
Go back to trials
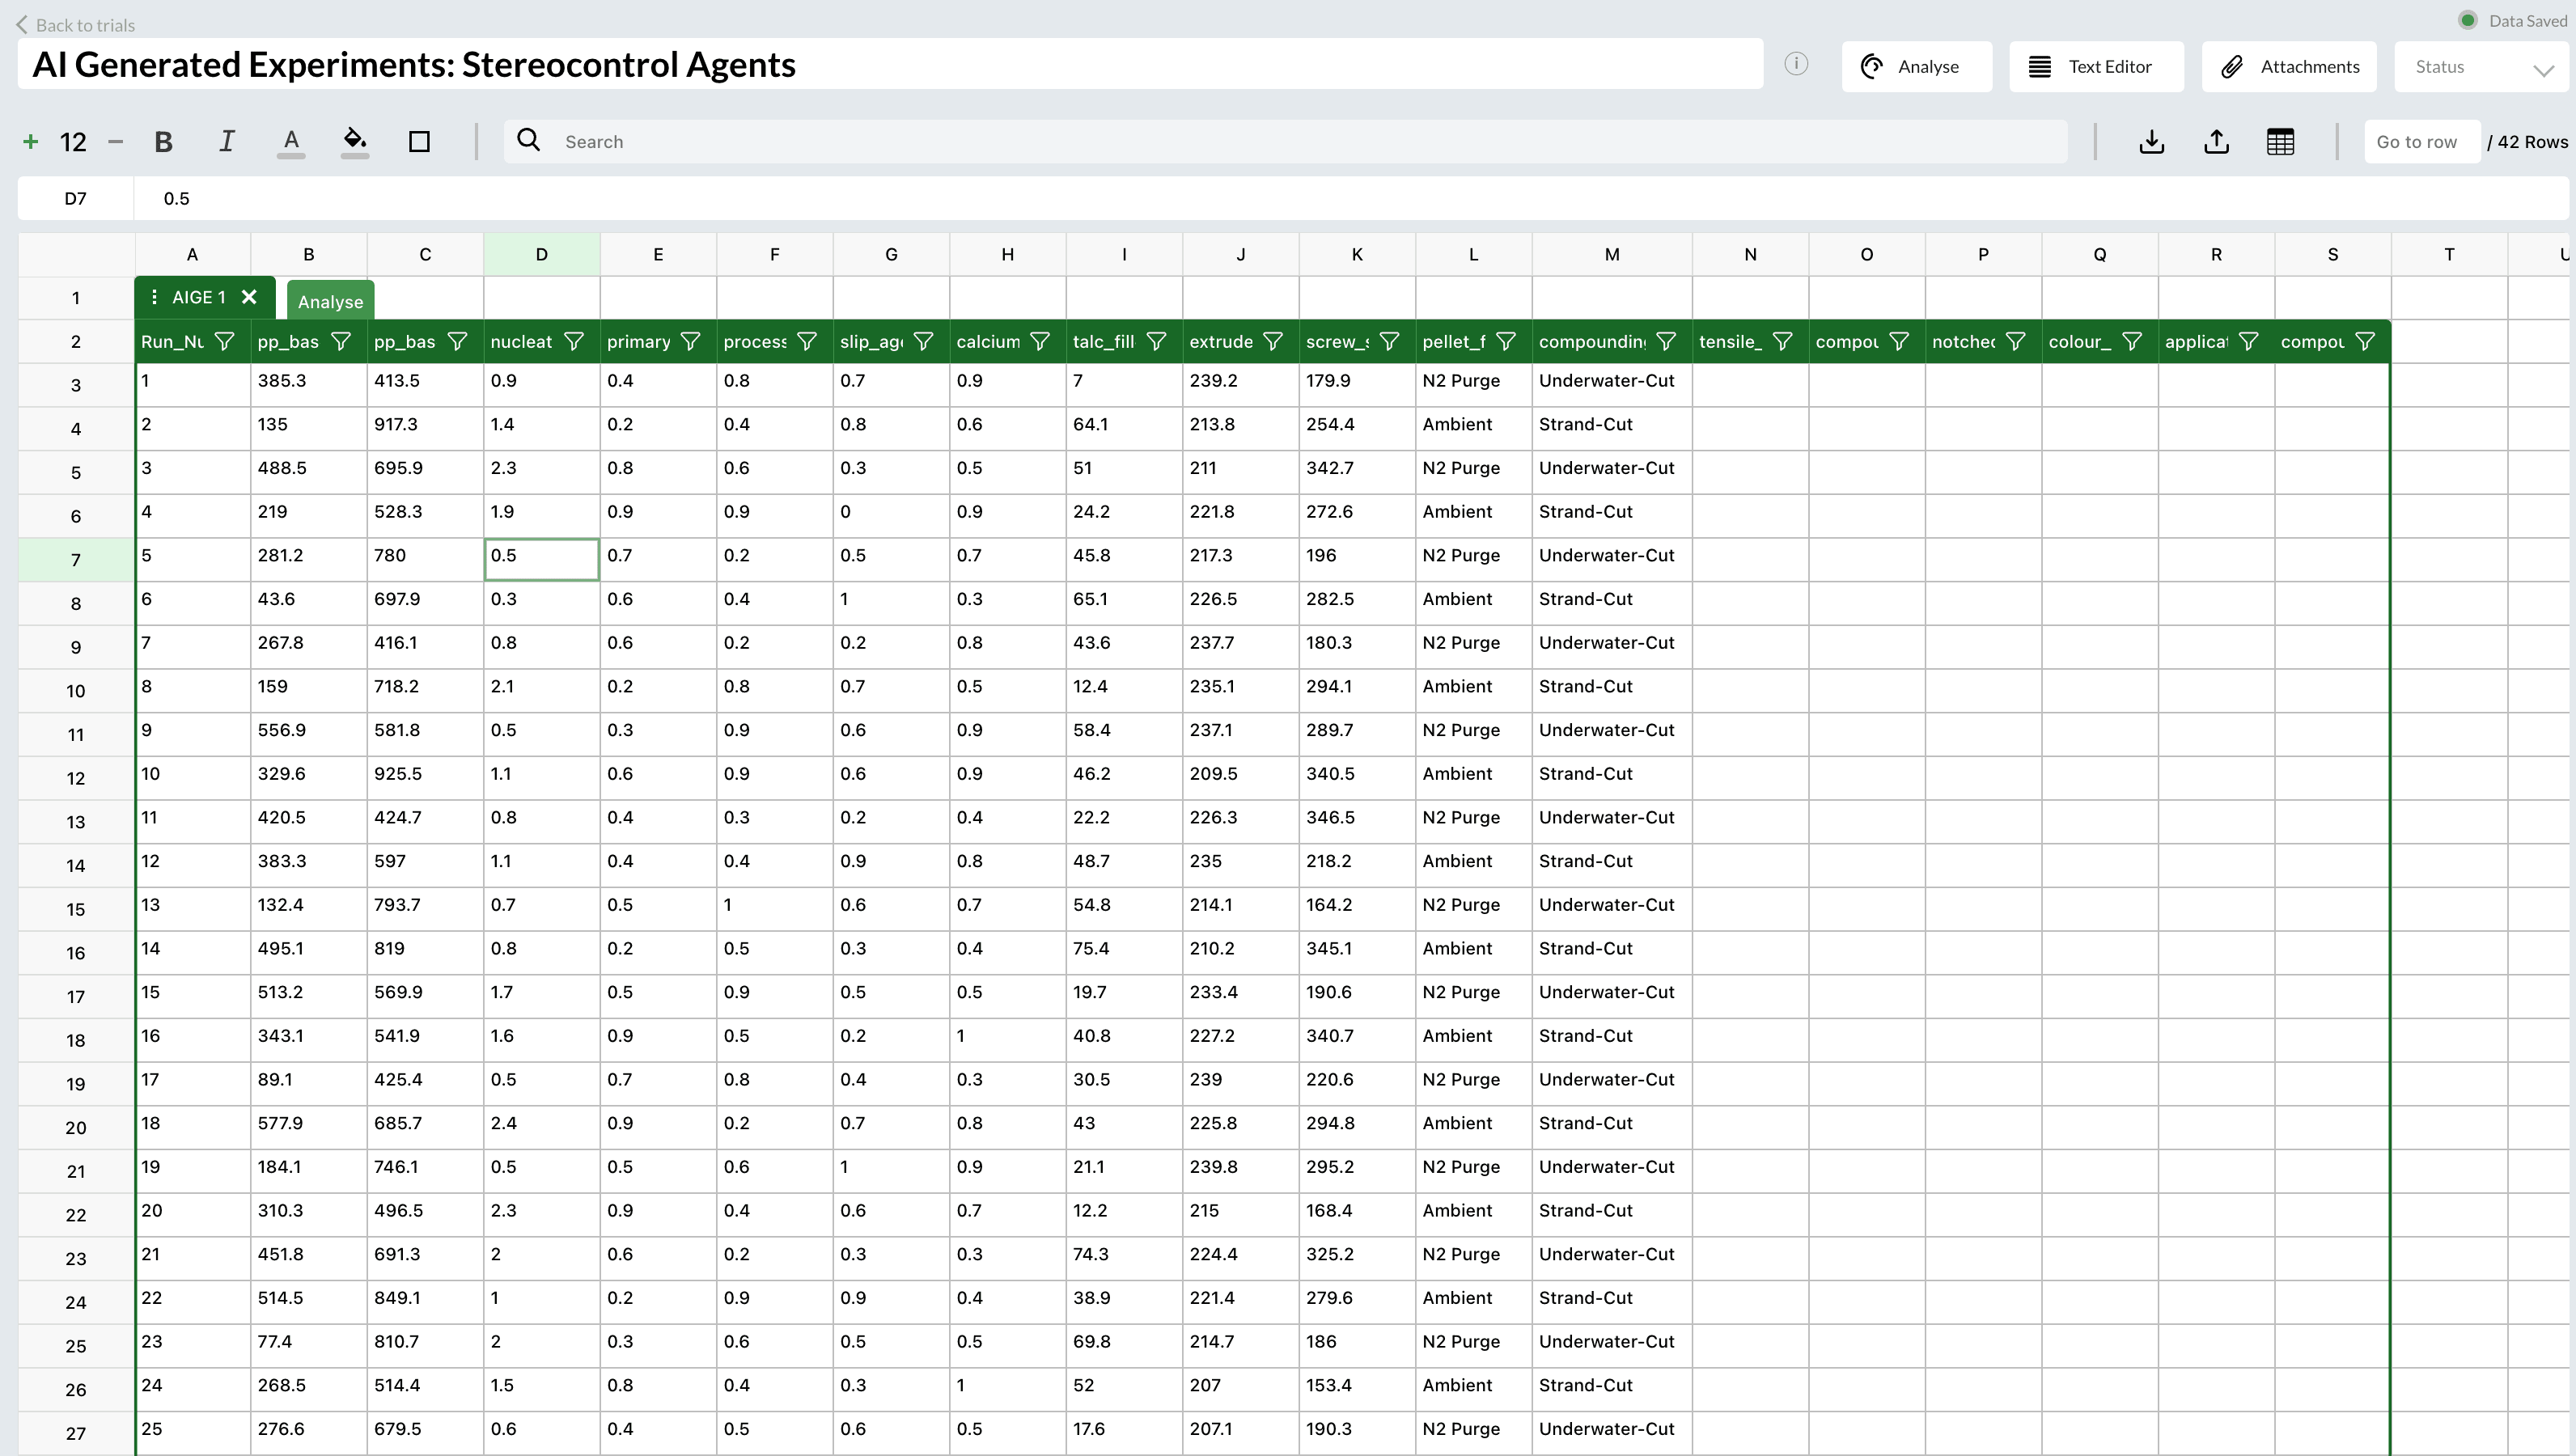(x=76, y=25)
